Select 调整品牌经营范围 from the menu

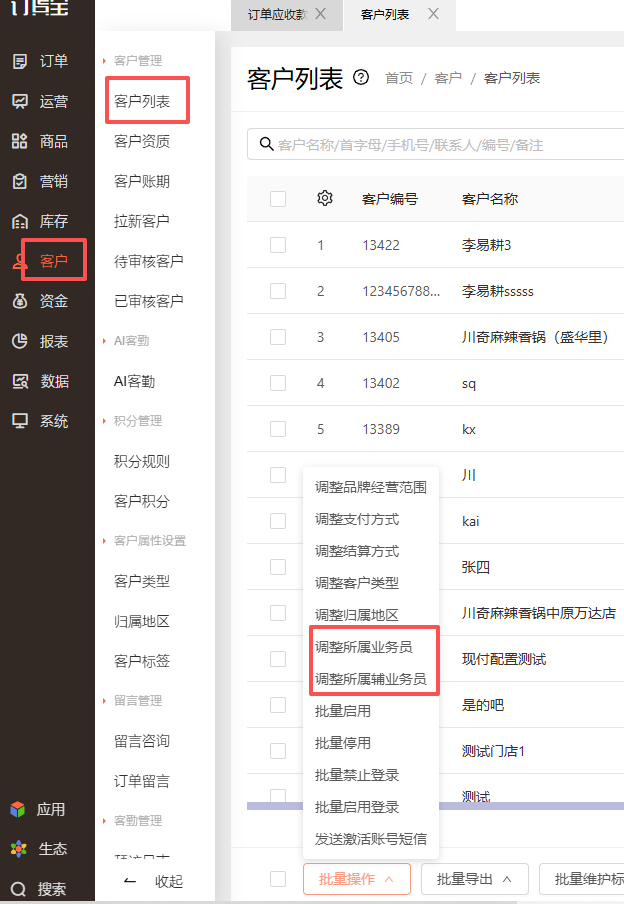click(x=371, y=487)
